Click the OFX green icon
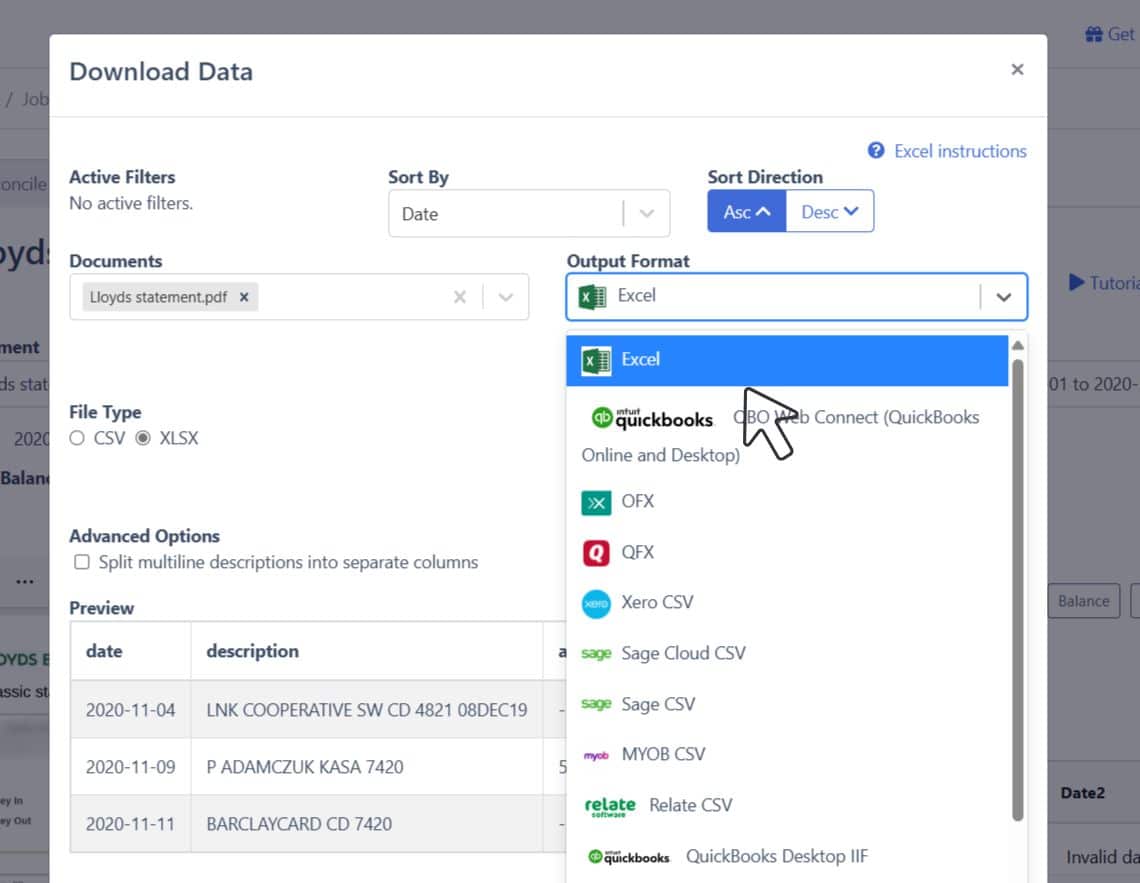Viewport: 1140px width, 883px height. 596,502
